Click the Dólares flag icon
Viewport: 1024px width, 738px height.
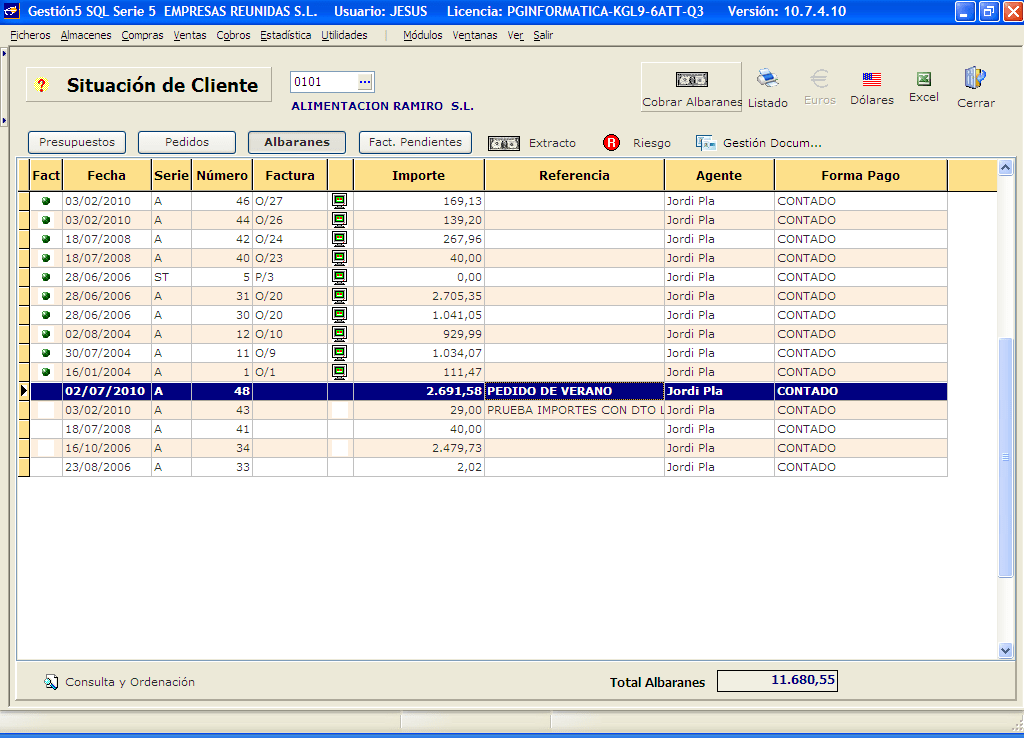coord(871,79)
